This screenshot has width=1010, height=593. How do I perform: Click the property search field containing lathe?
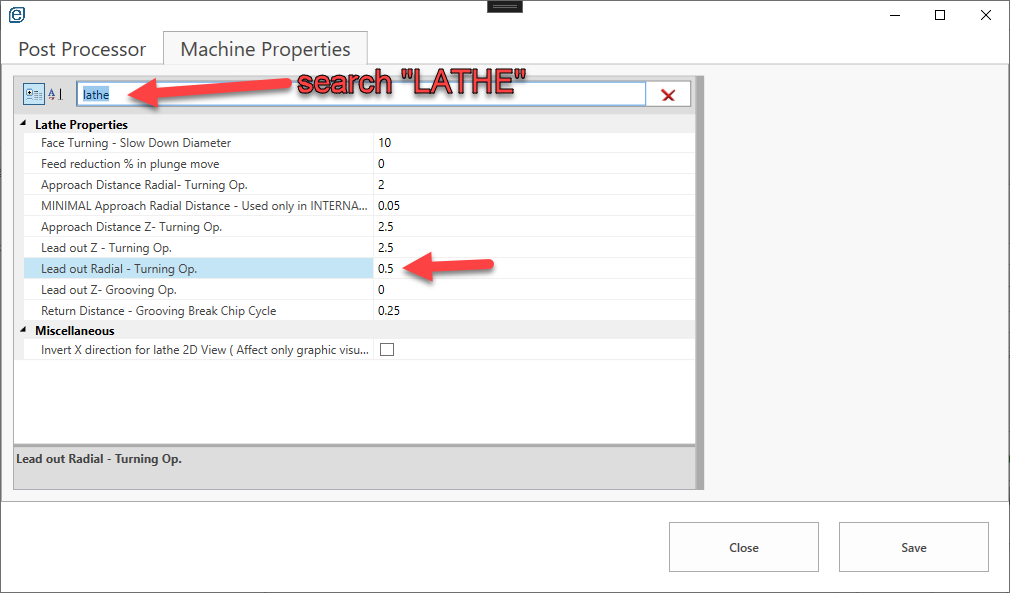click(360, 94)
